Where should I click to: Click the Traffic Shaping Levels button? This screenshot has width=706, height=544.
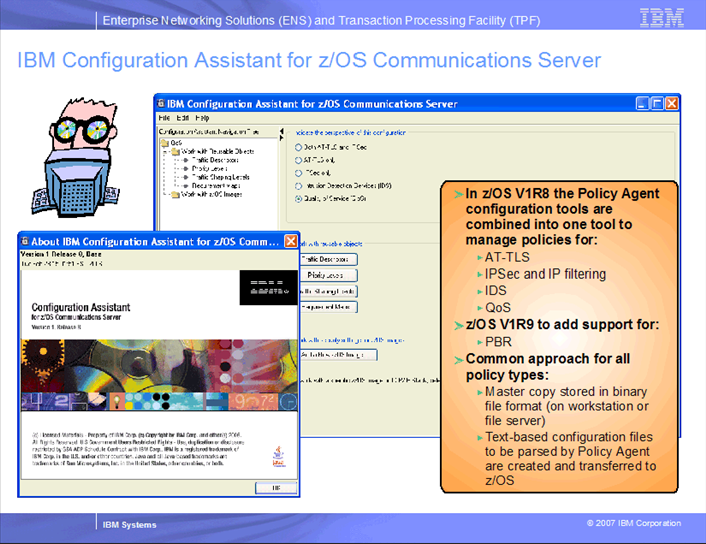329,291
